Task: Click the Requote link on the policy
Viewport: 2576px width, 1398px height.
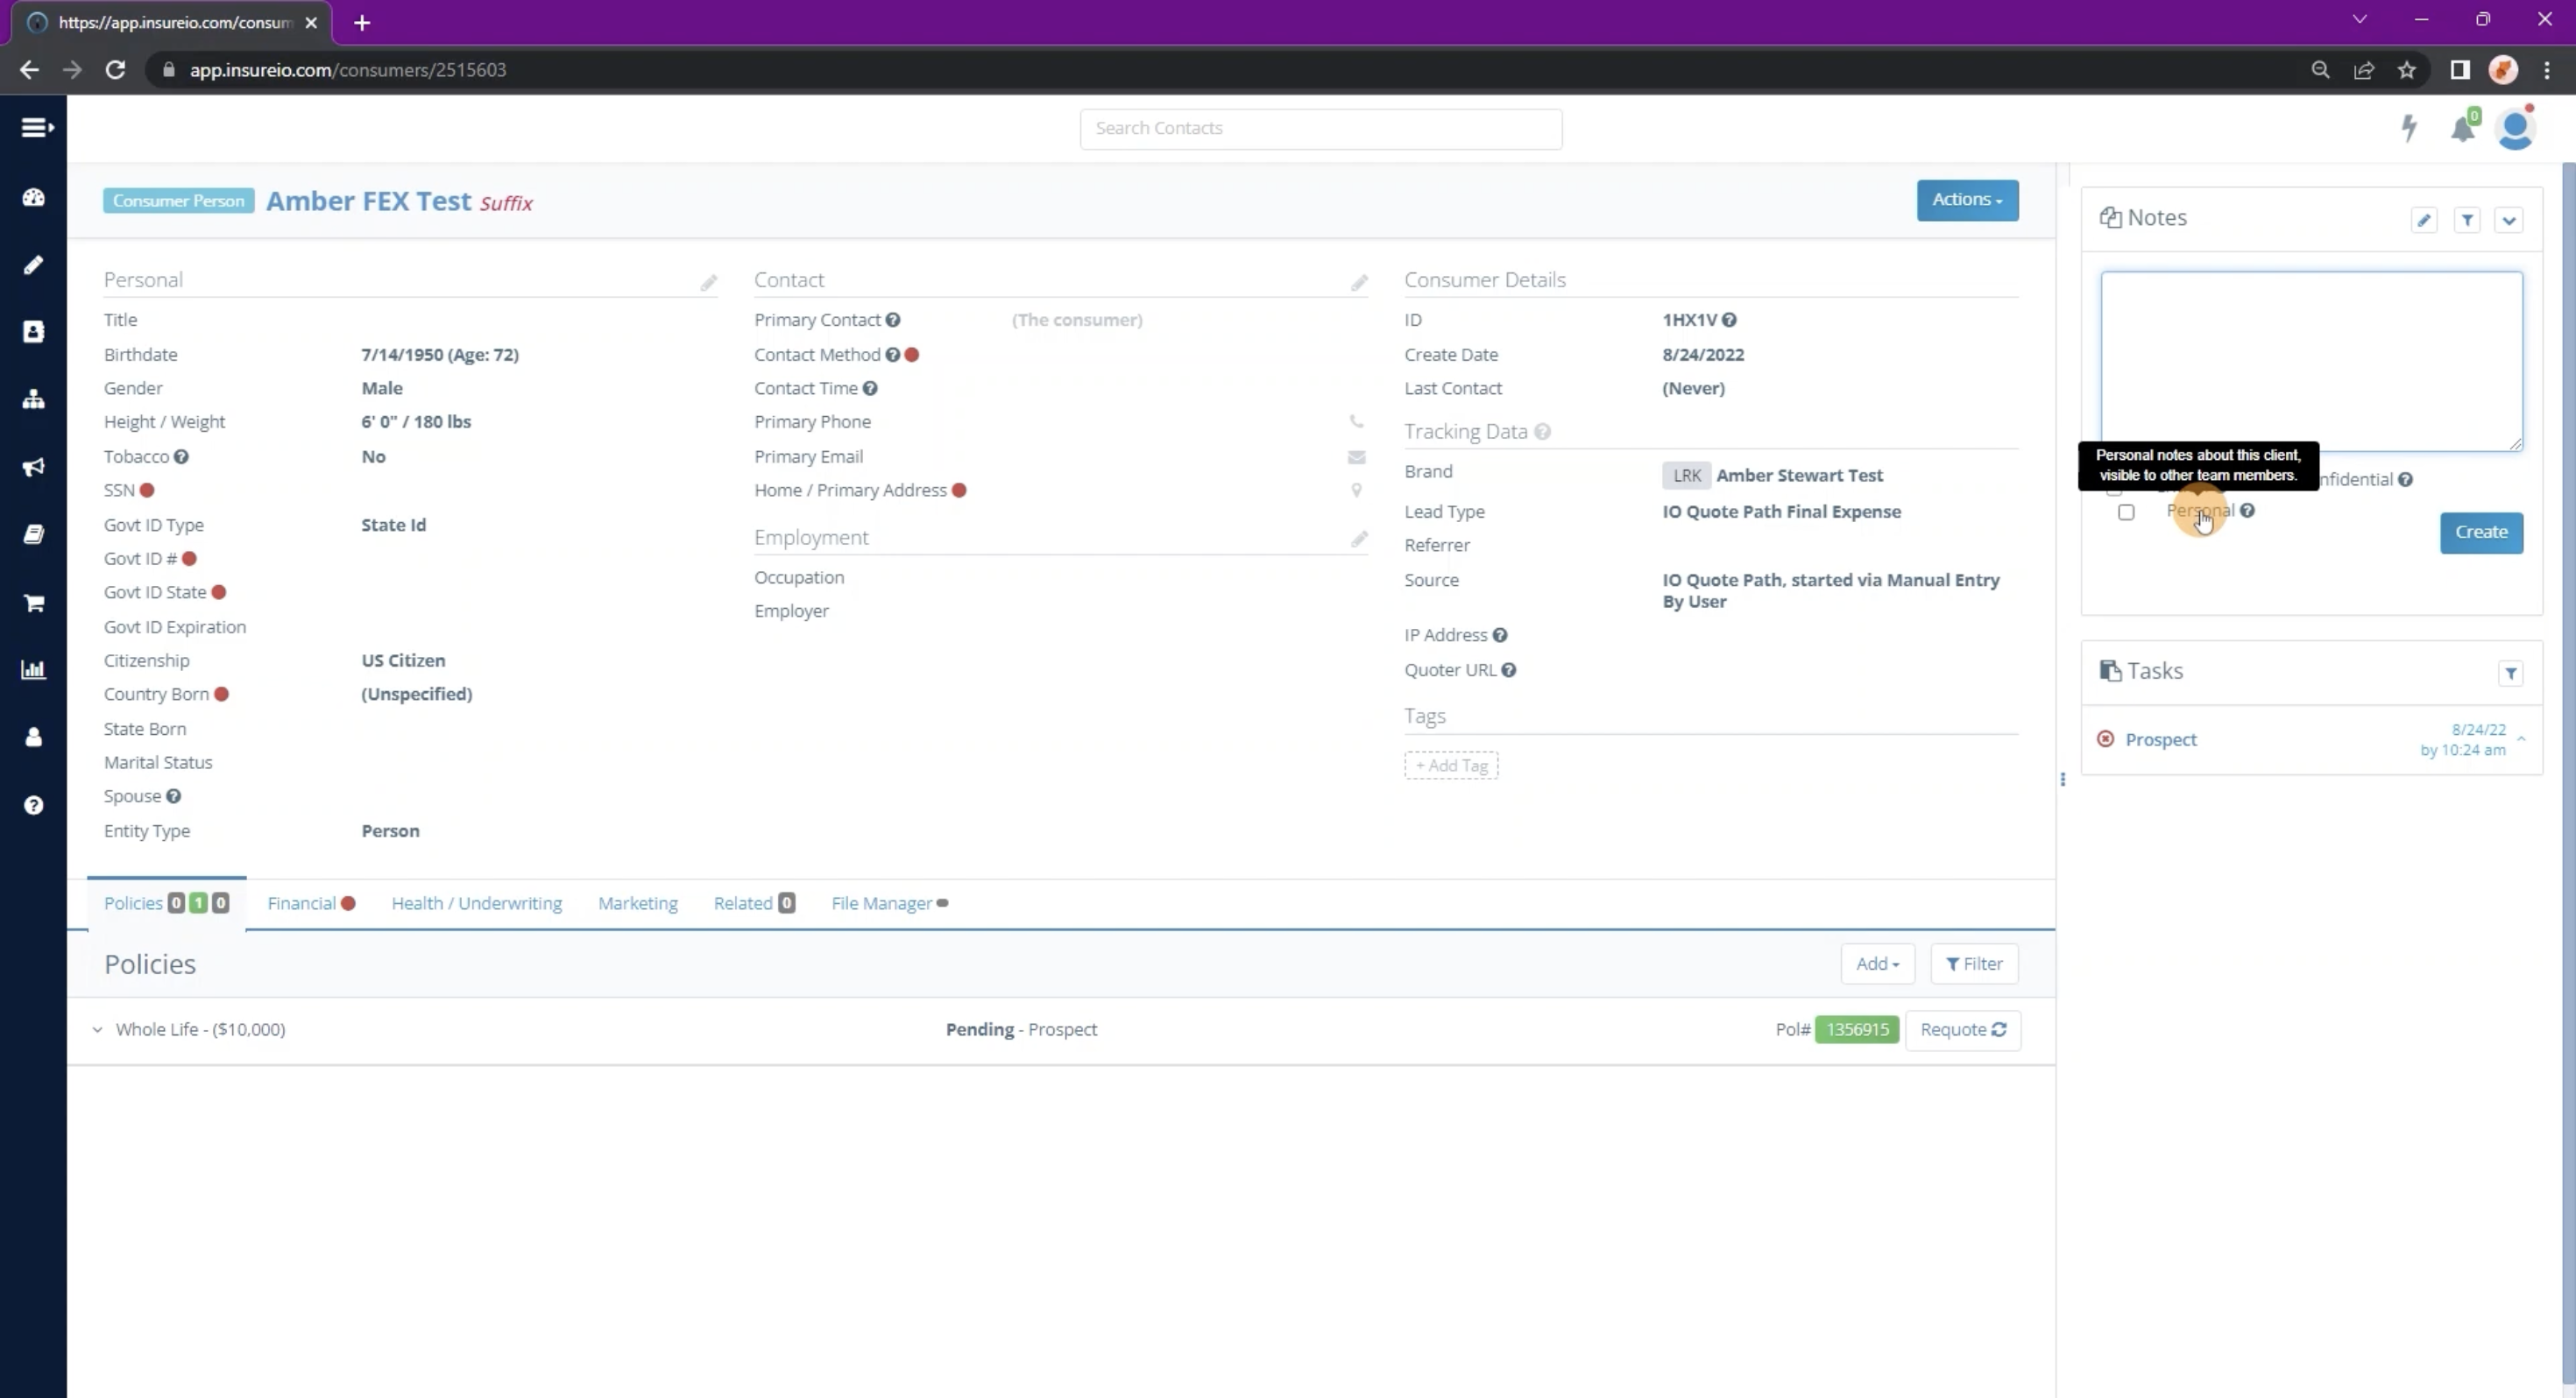Action: (1963, 1029)
